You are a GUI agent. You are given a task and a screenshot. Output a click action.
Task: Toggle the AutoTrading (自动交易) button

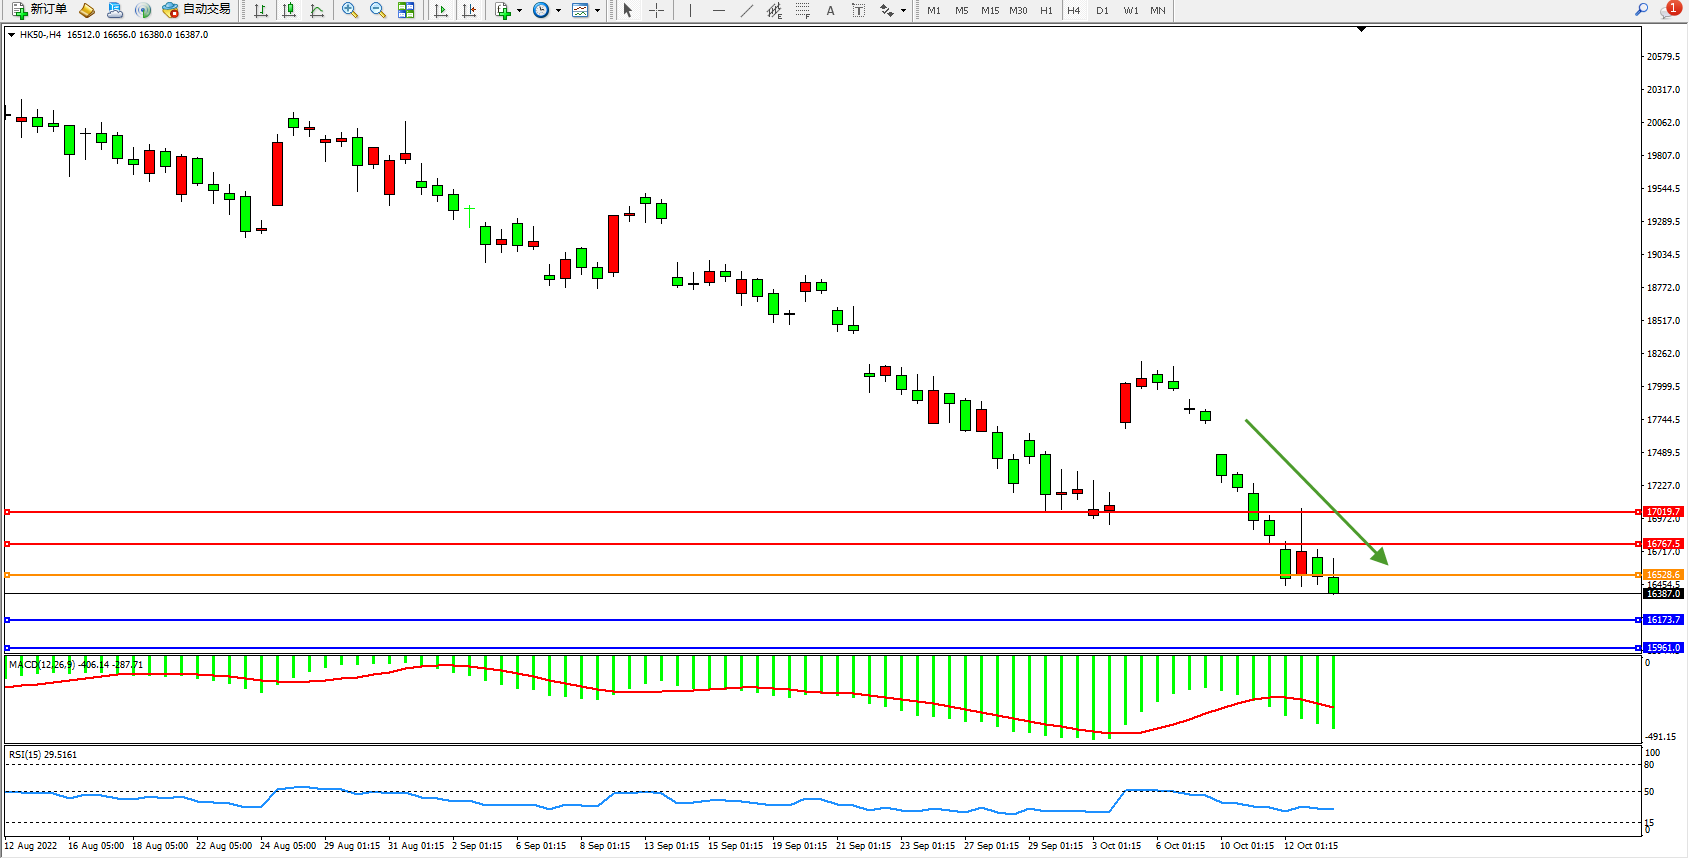point(197,10)
